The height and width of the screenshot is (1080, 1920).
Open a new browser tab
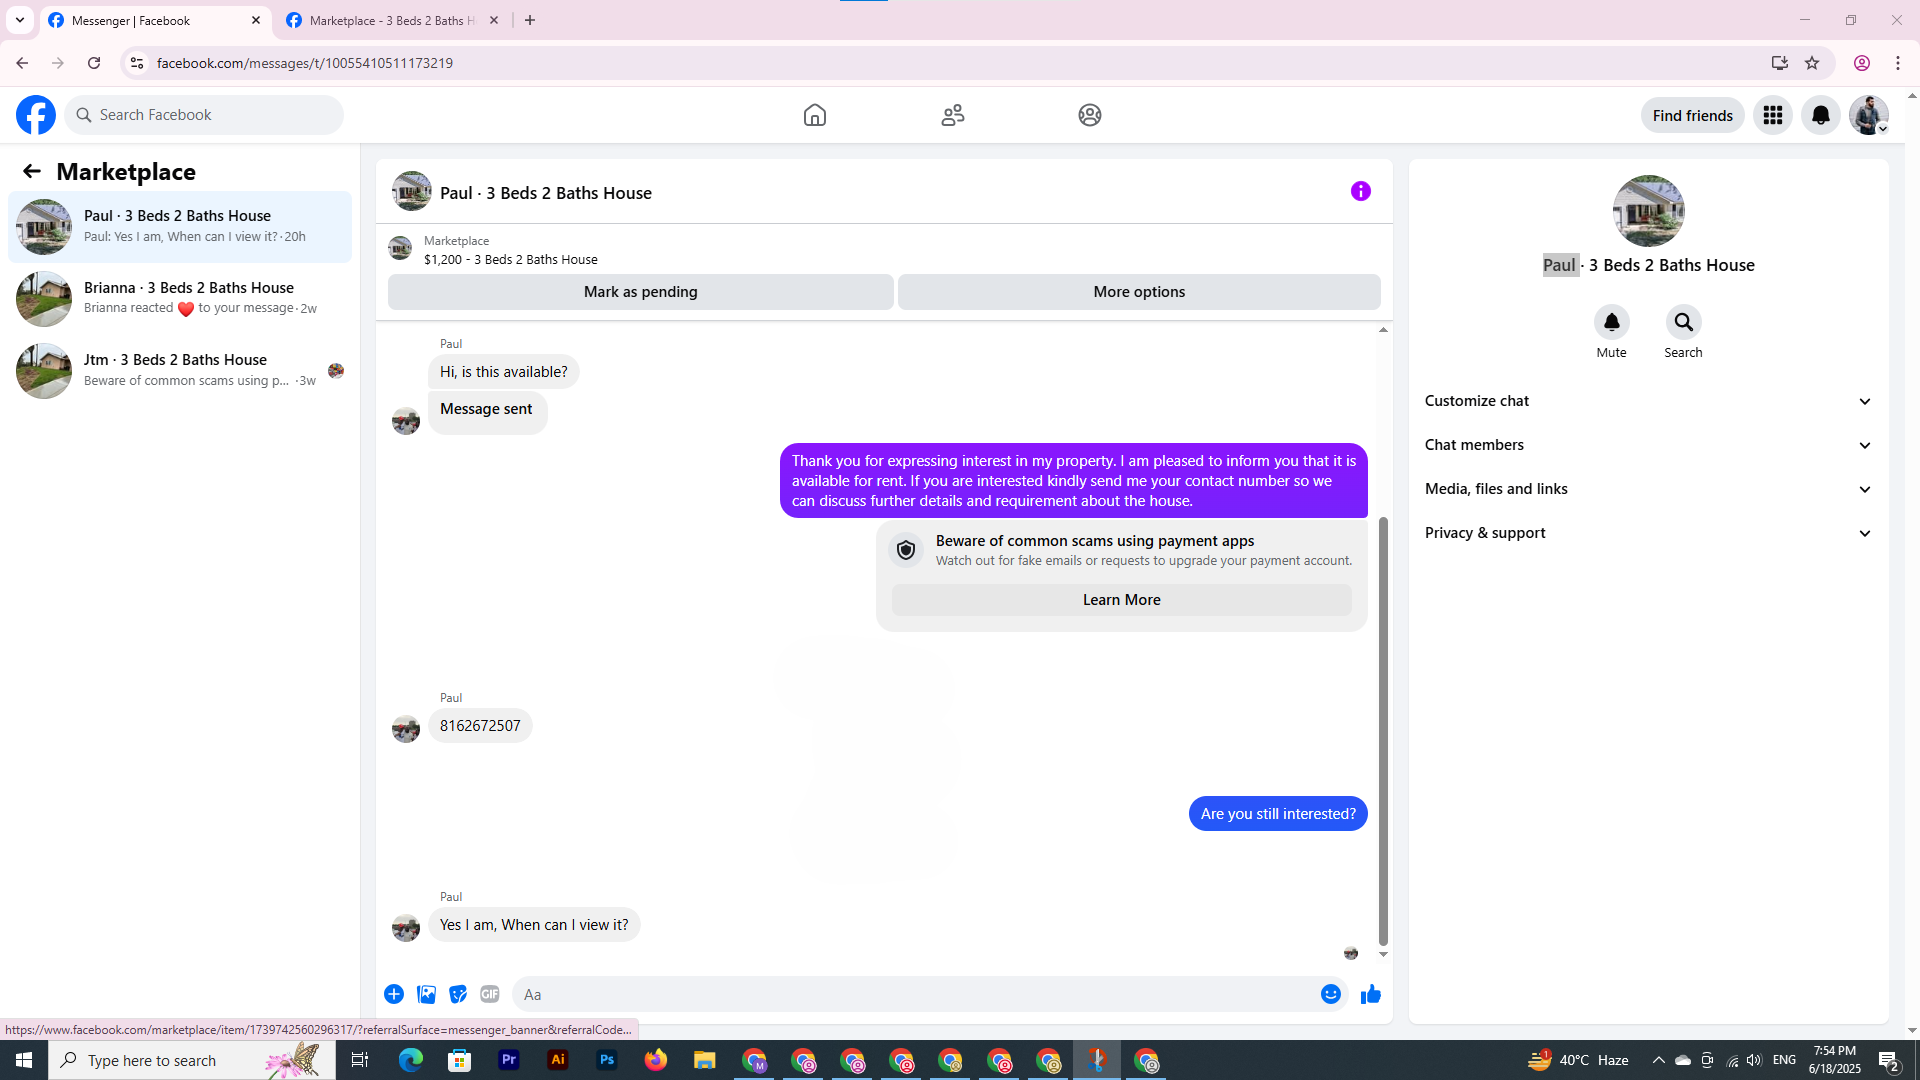[530, 20]
